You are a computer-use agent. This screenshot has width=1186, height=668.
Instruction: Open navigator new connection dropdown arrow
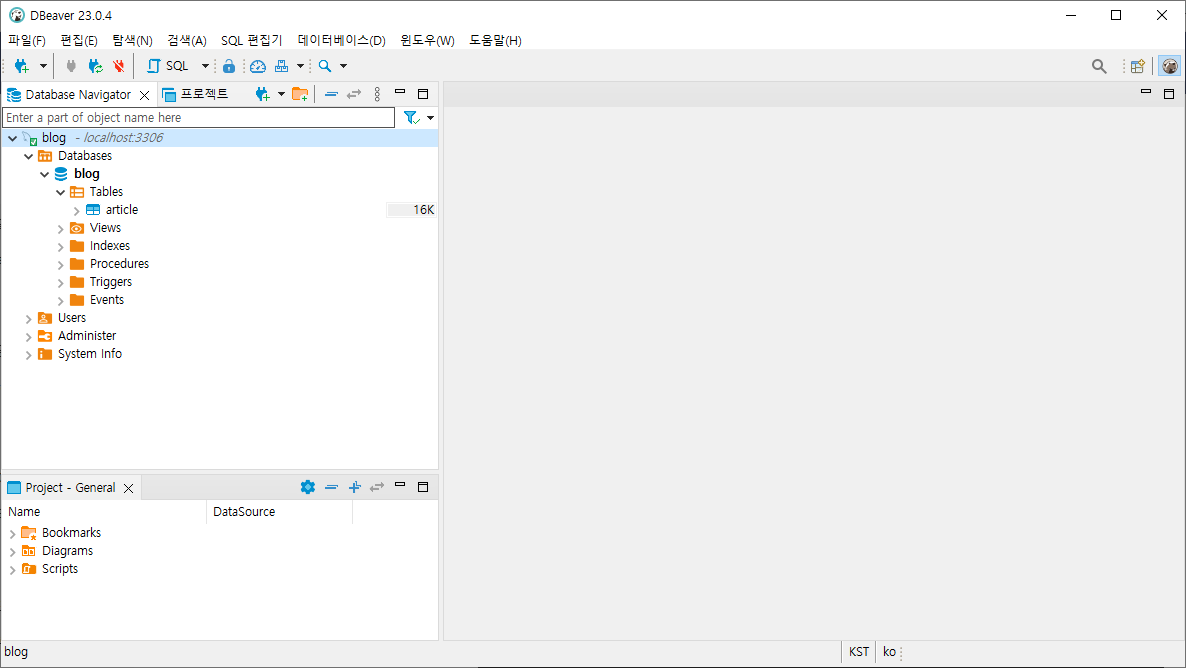point(281,95)
